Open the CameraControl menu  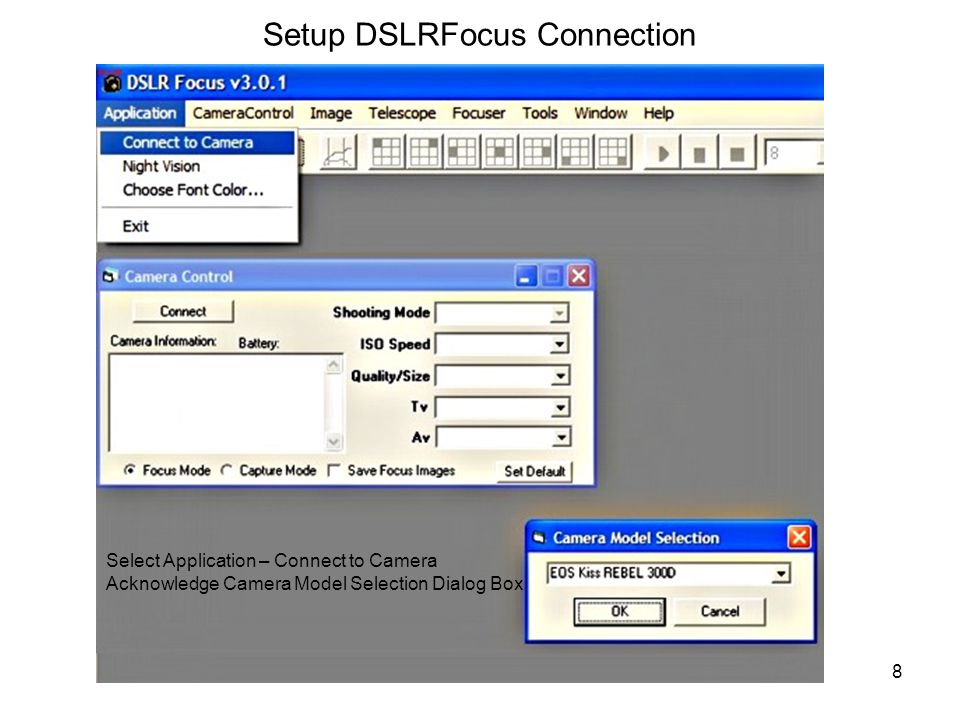click(x=243, y=113)
